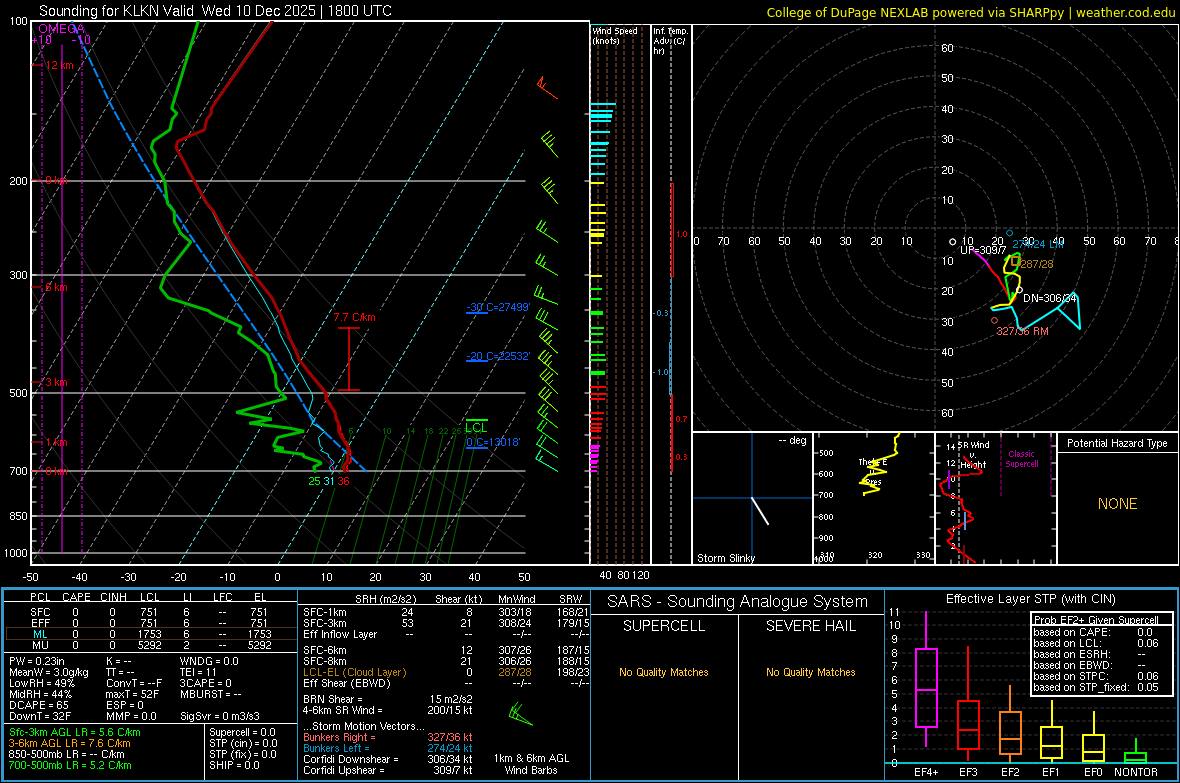
Task: Click the 'UP=309/7' hodograph label
Action: (x=983, y=250)
